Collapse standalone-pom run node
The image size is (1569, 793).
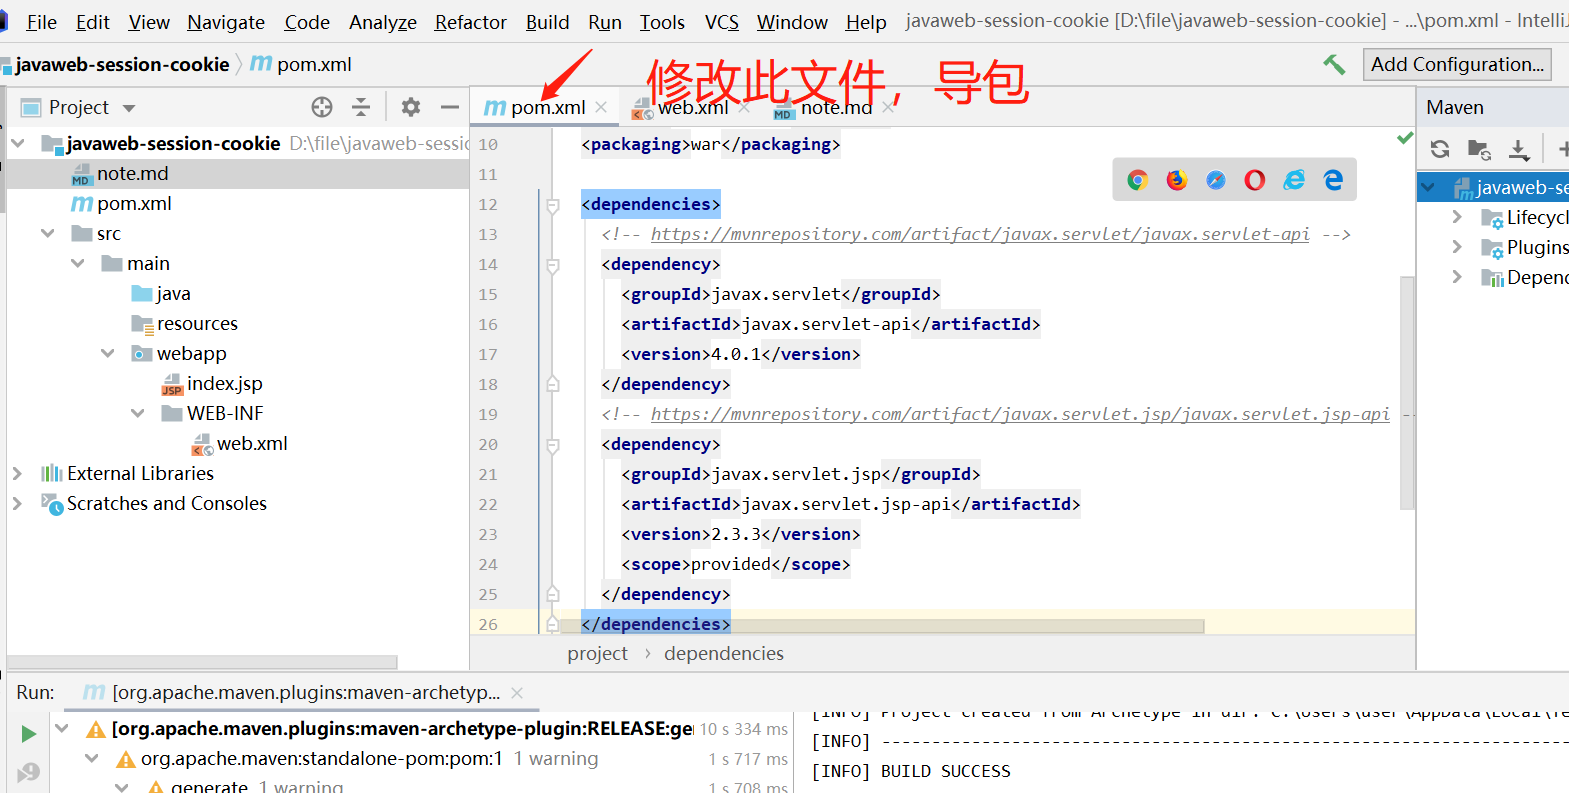click(x=92, y=758)
